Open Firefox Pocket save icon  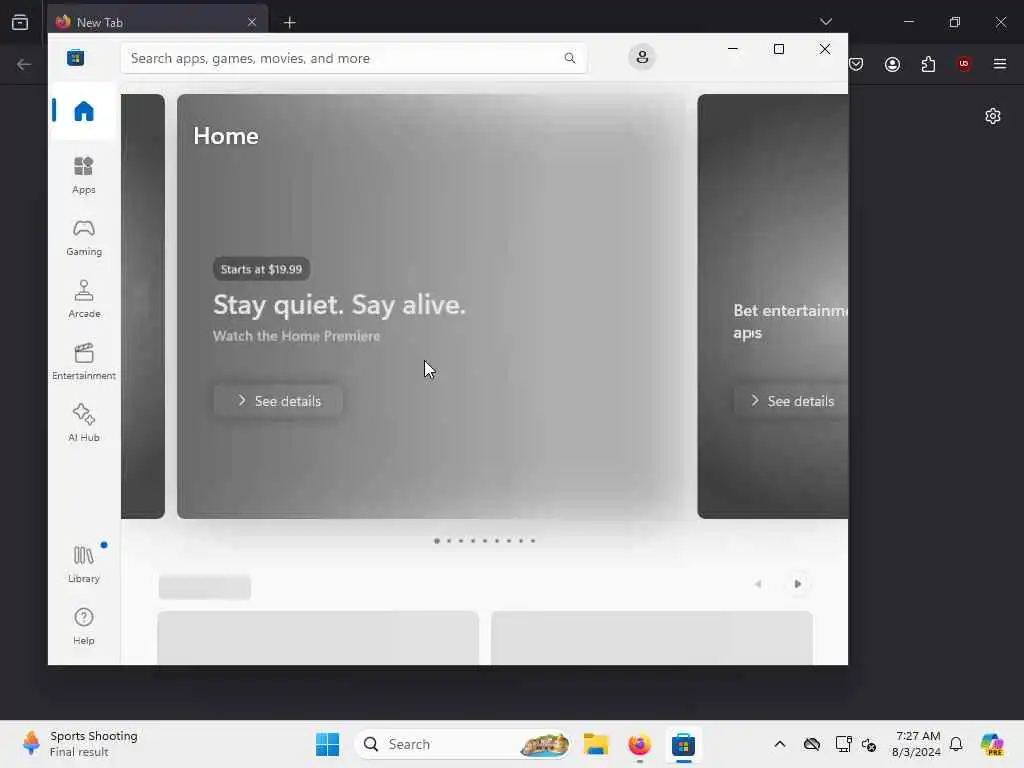pyautogui.click(x=856, y=64)
